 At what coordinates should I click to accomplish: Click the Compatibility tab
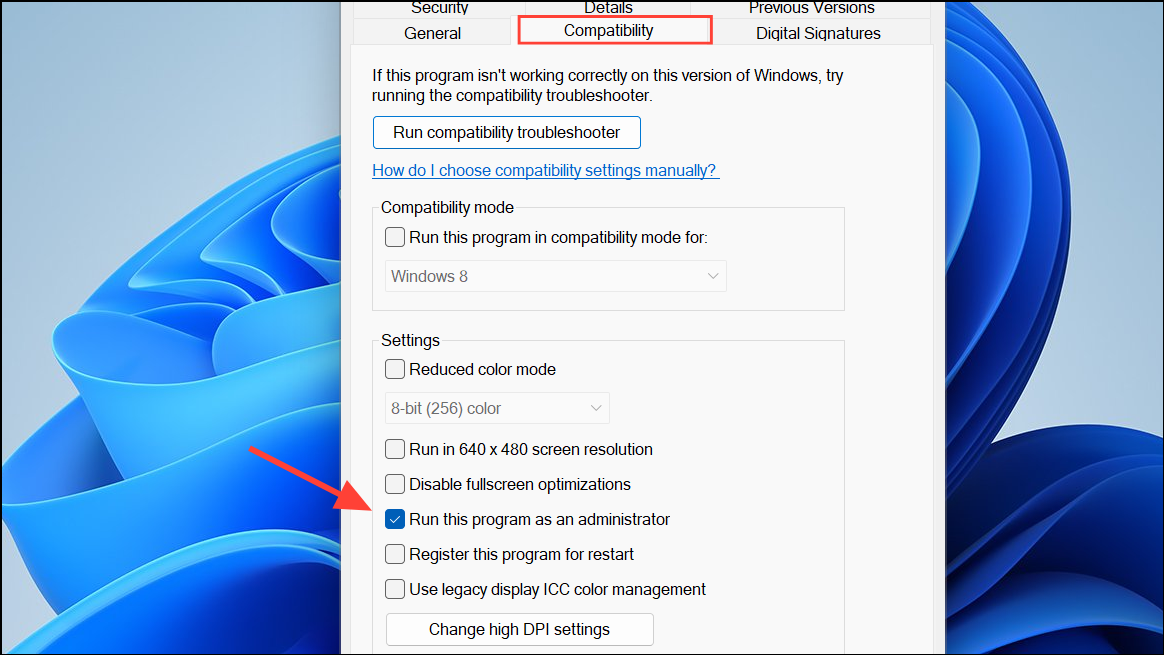pyautogui.click(x=608, y=31)
